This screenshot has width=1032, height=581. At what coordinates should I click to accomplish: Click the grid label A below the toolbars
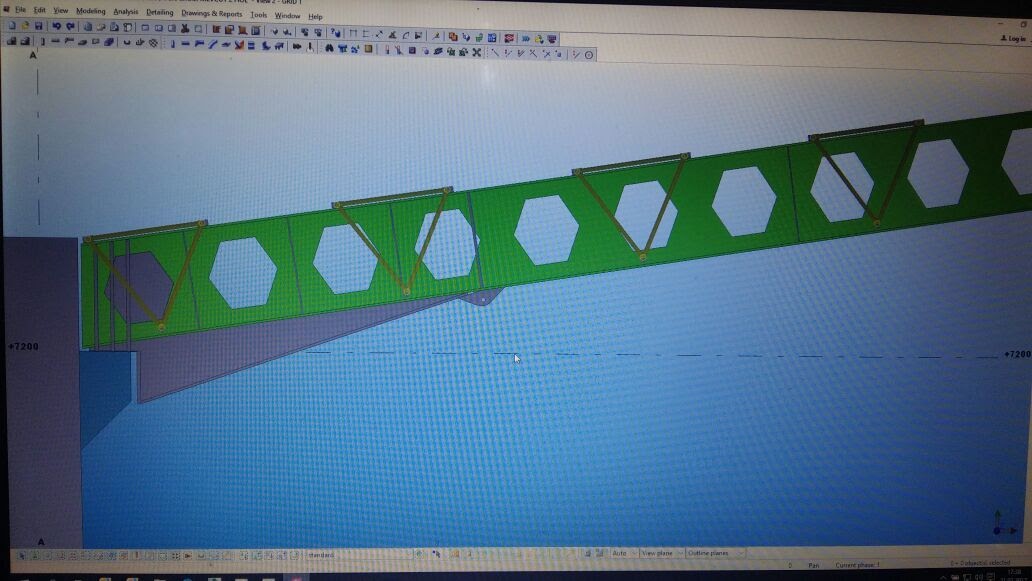(x=33, y=55)
